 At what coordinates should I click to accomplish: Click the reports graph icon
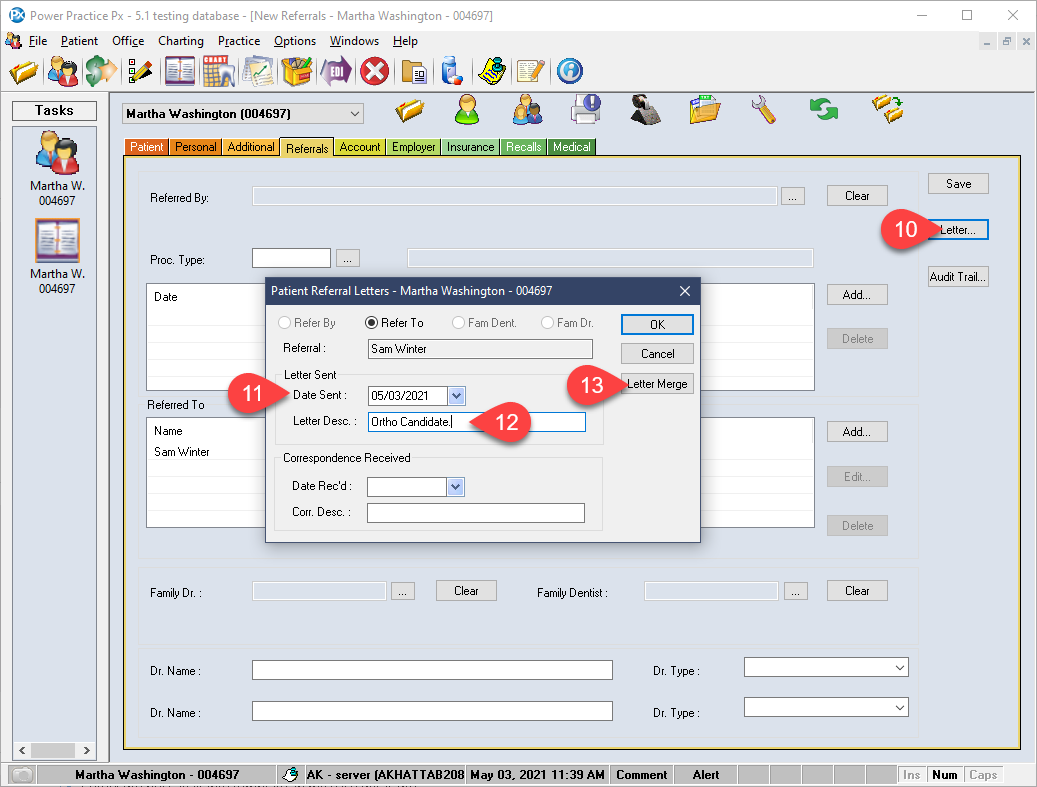(259, 71)
